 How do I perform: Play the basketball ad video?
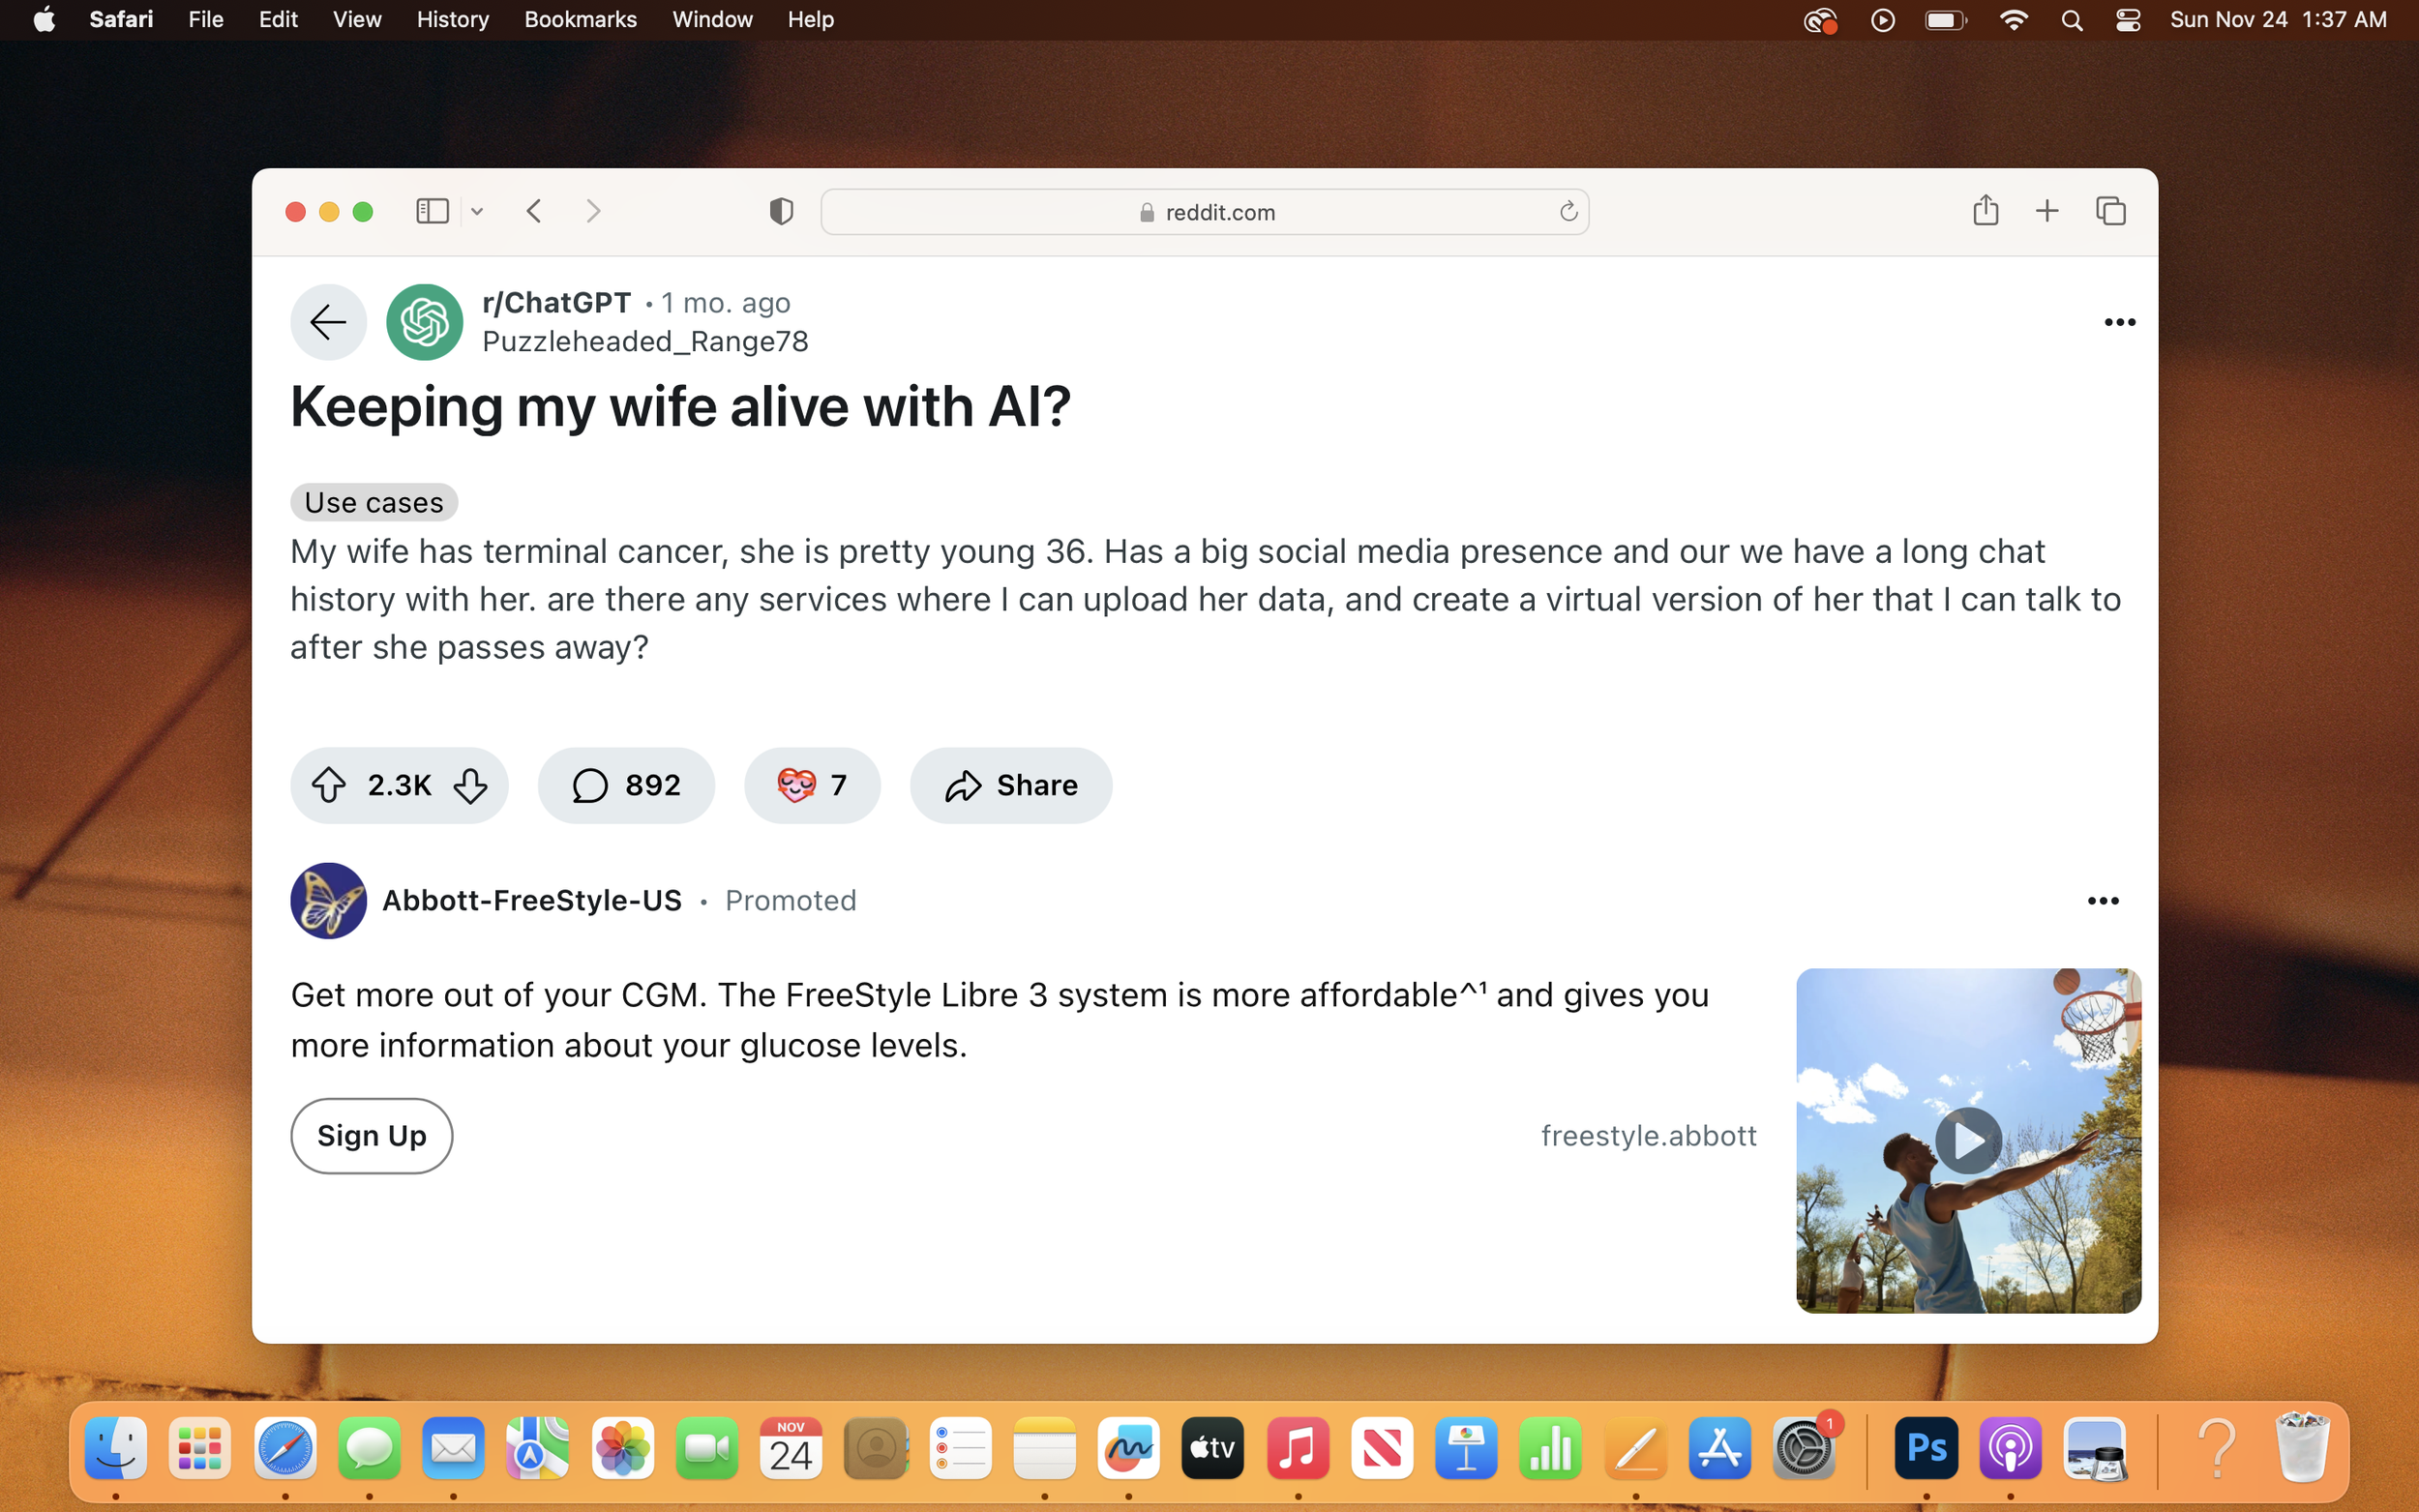(x=1967, y=1140)
